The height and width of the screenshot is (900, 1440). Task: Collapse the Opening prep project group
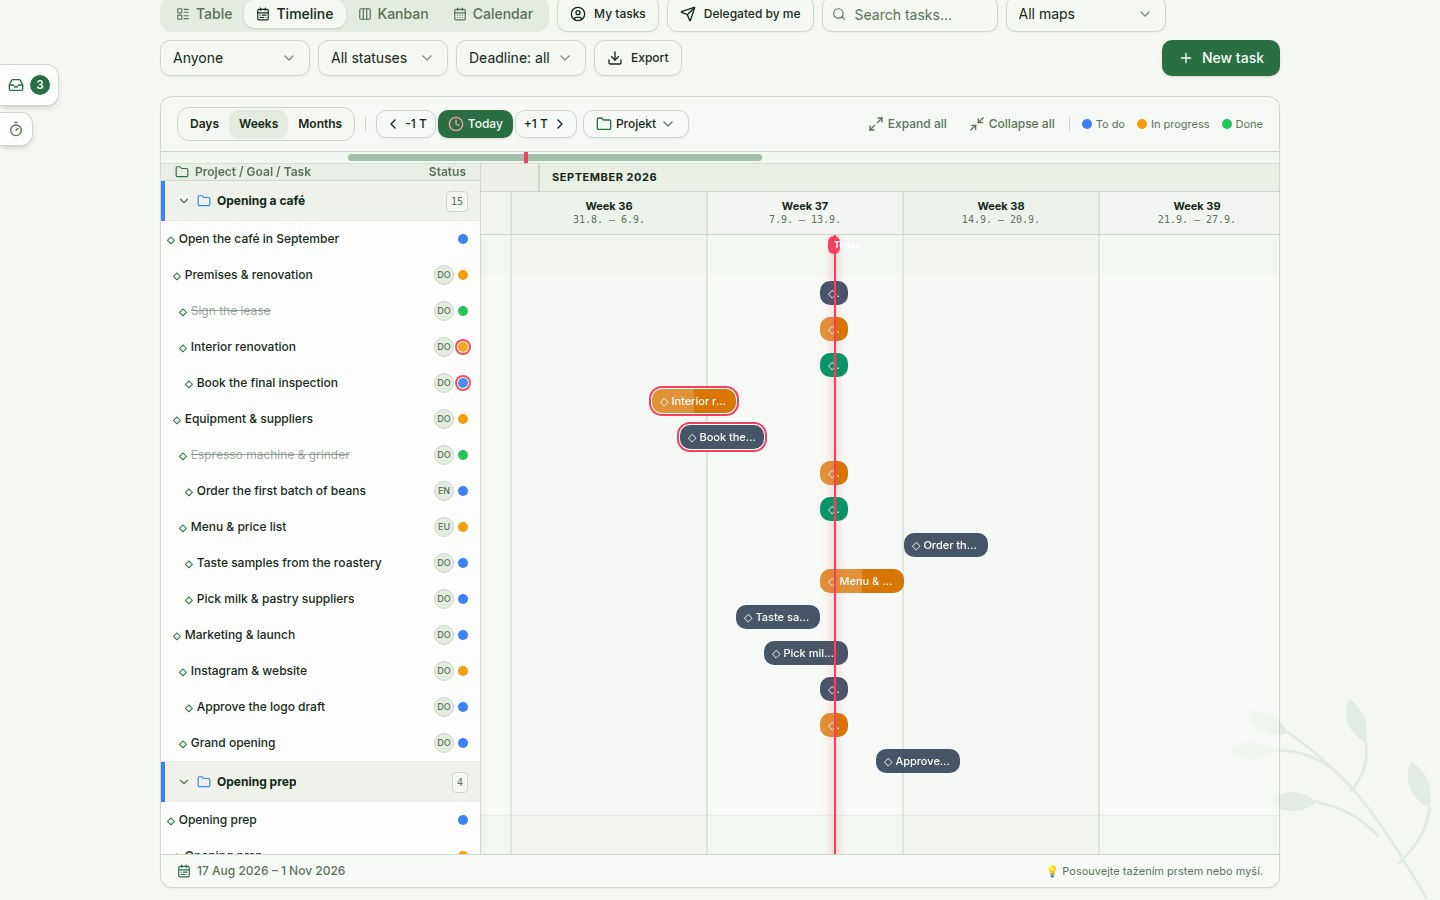click(184, 782)
